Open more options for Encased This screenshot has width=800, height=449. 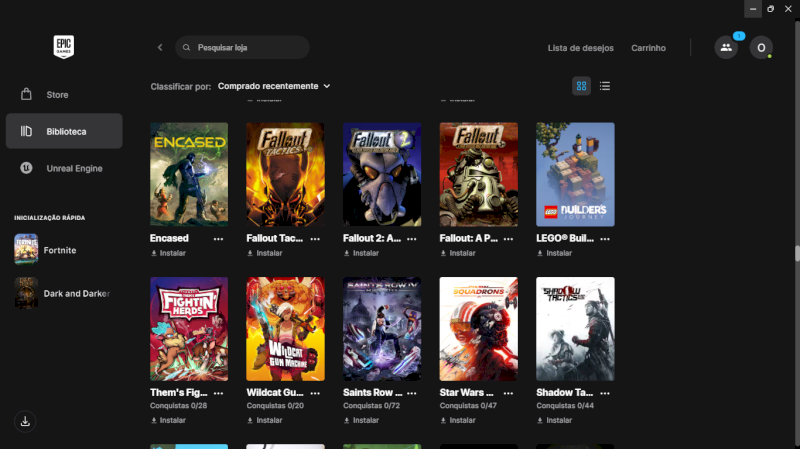pos(218,239)
